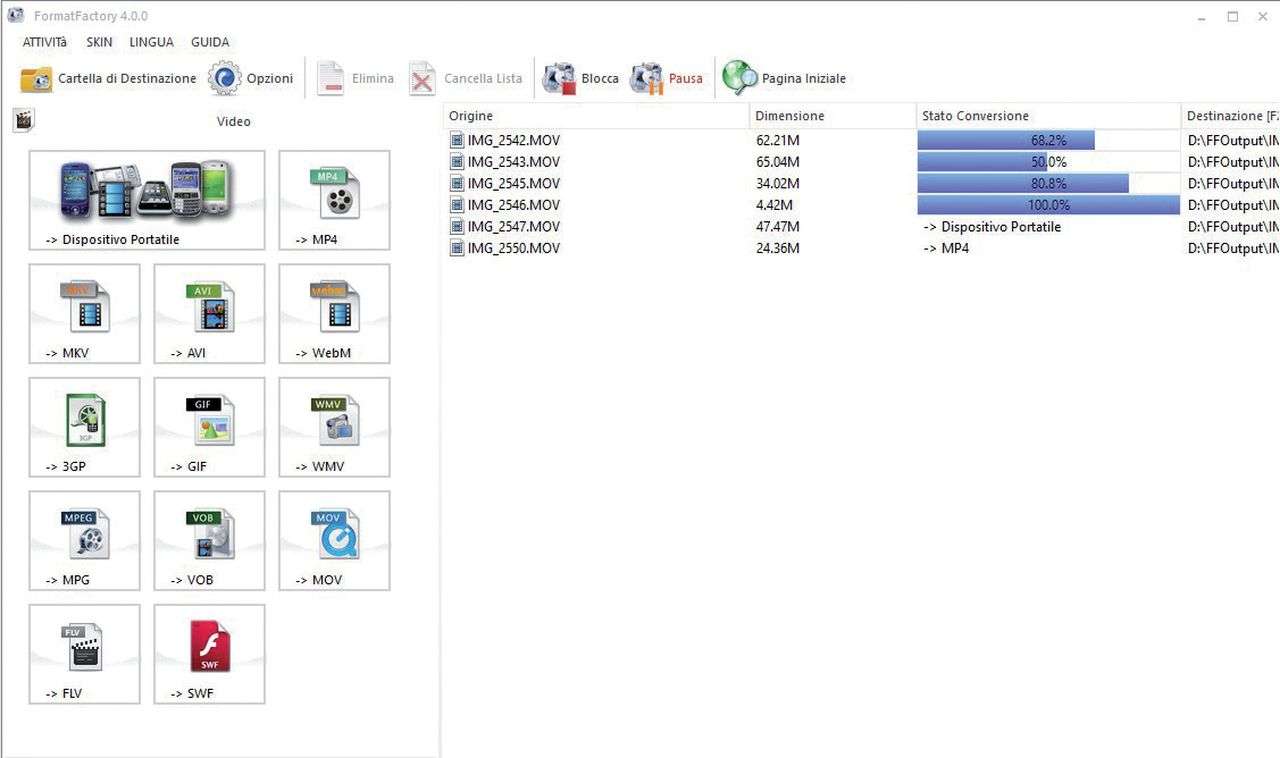Open the ATTIVITà menu
Screen dimensions: 1280x758
[44, 42]
